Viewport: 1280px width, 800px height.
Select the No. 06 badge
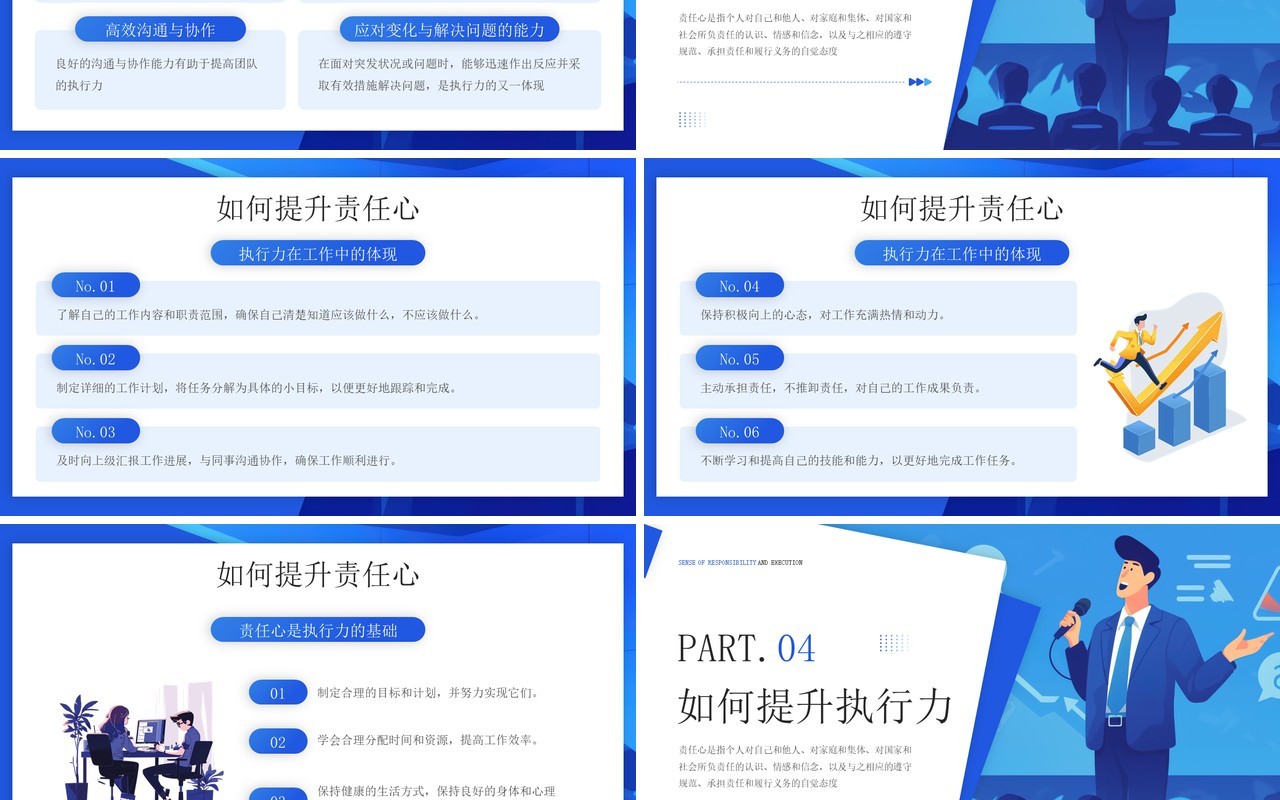[739, 432]
